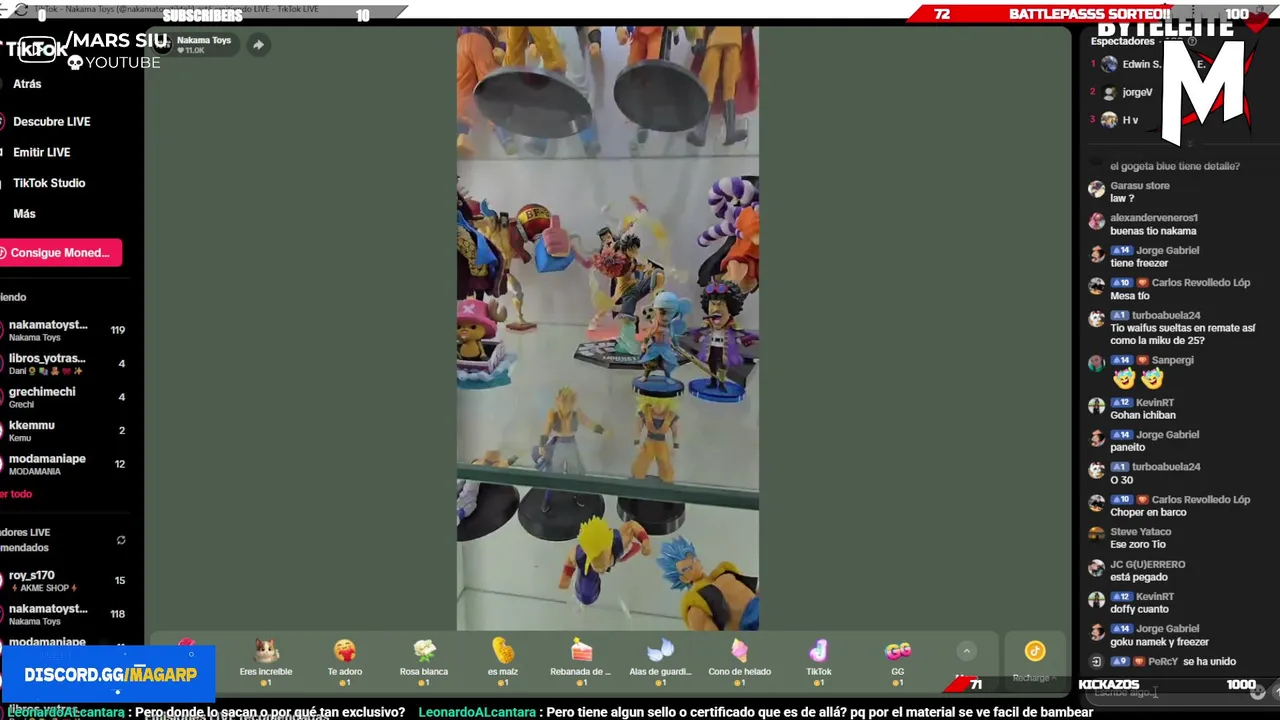Click message 'goku namek y freezer'
Image resolution: width=1280 pixels, height=720 pixels.
[x=1159, y=642]
